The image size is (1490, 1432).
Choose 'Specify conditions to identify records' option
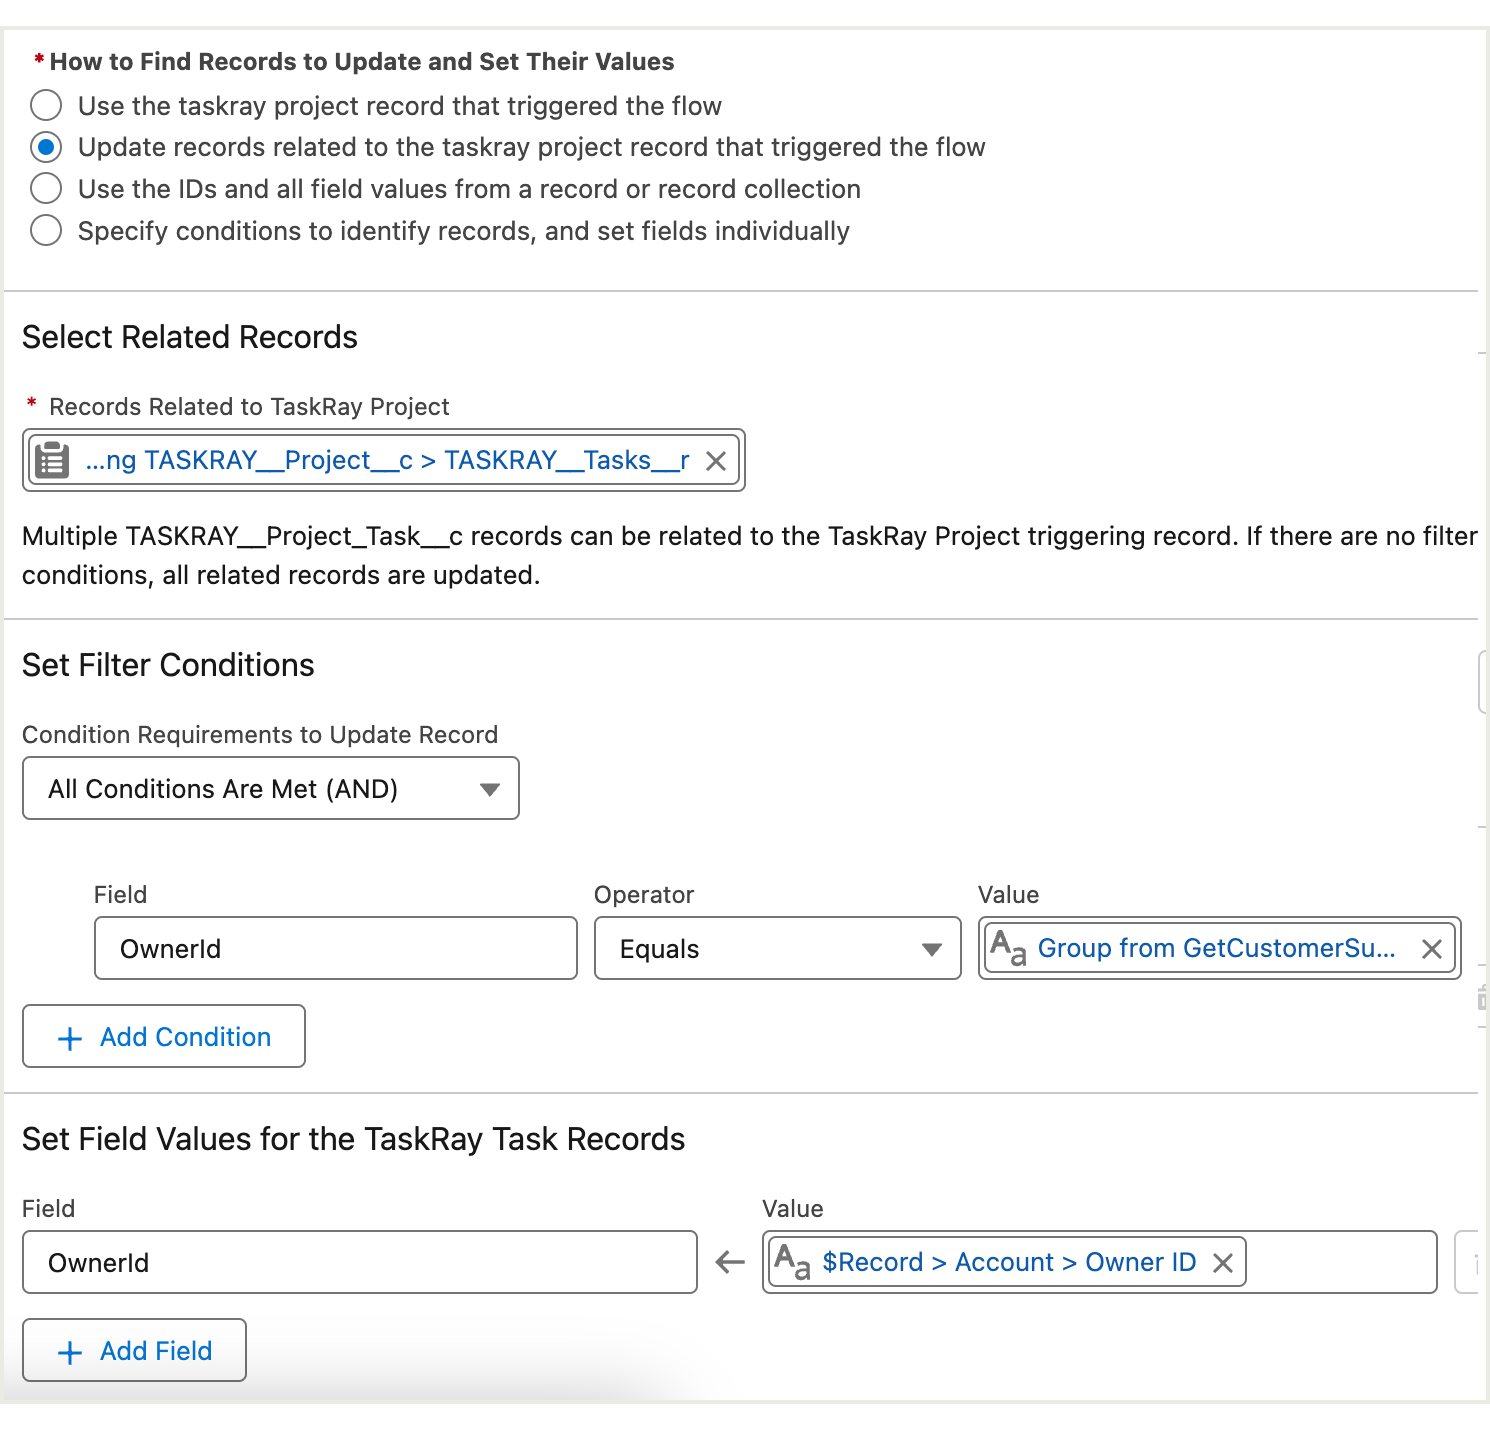[46, 230]
